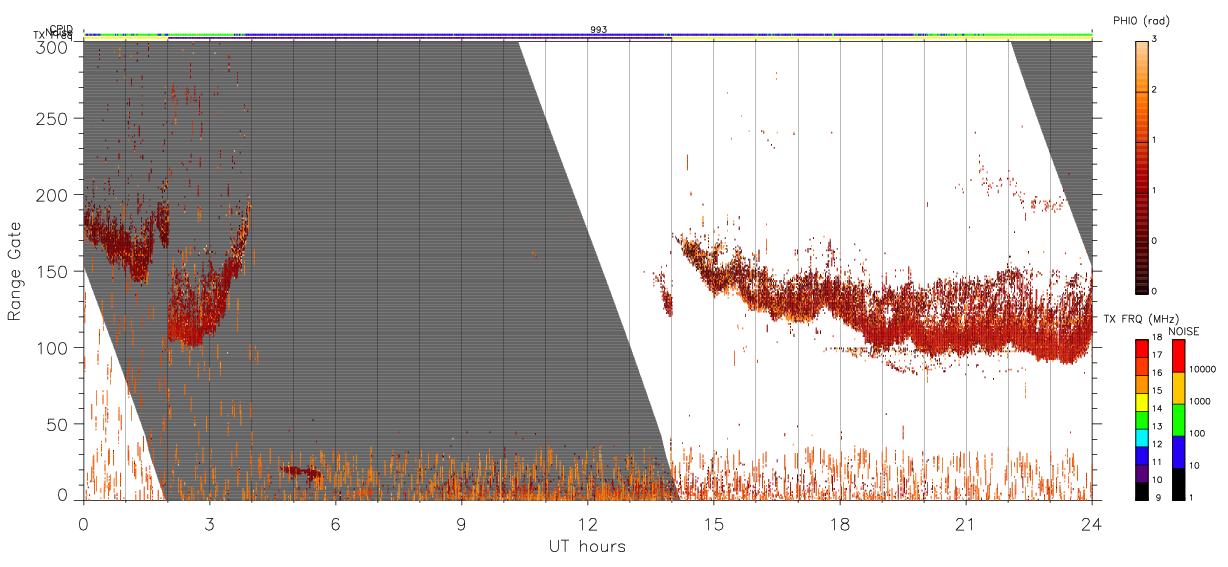Click the "10000" label in NOISE legend
Screen dimensions: 1228x567
point(1204,371)
